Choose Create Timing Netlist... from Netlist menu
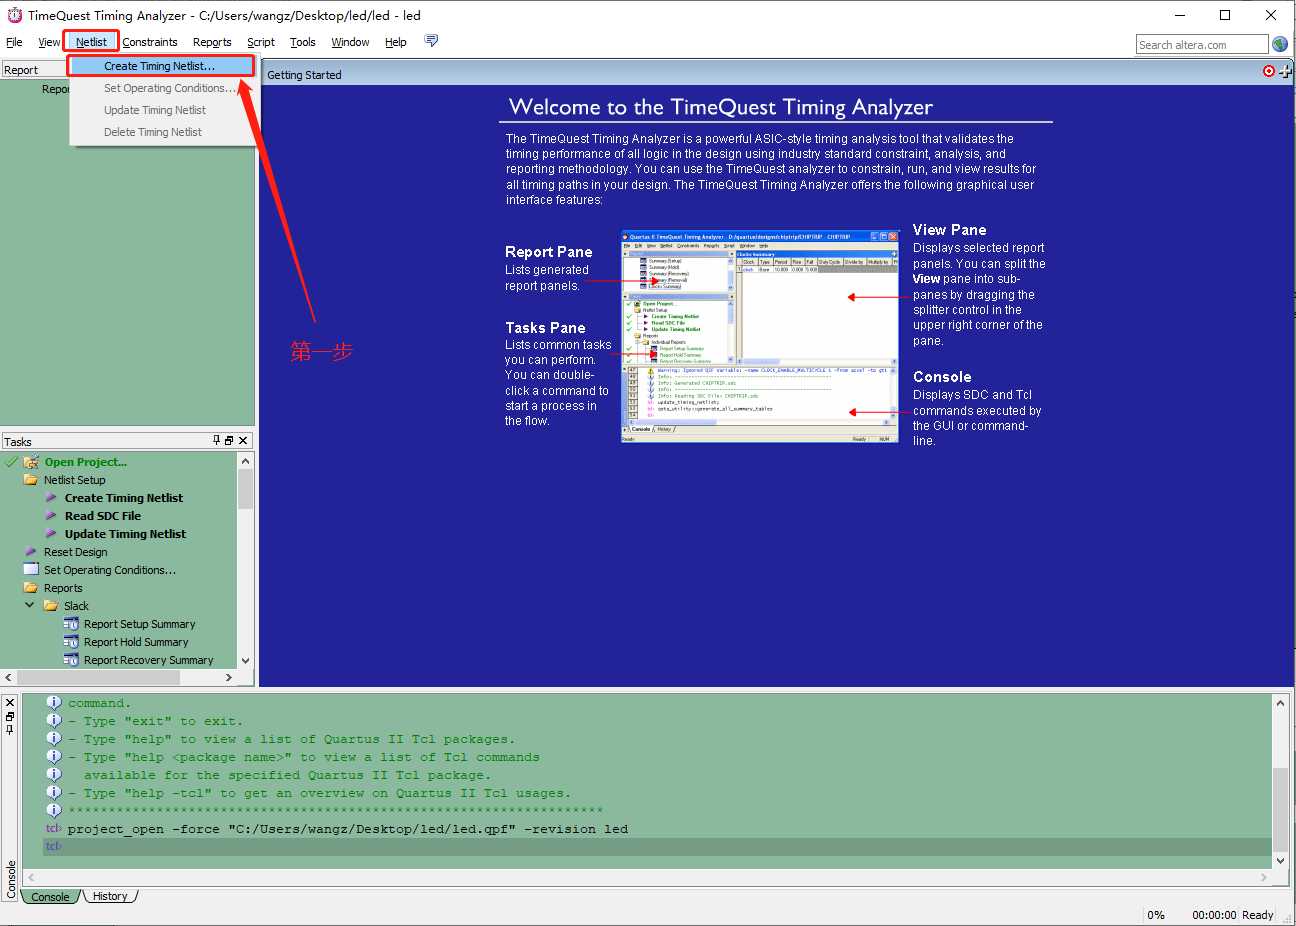The width and height of the screenshot is (1296, 926). tap(160, 66)
